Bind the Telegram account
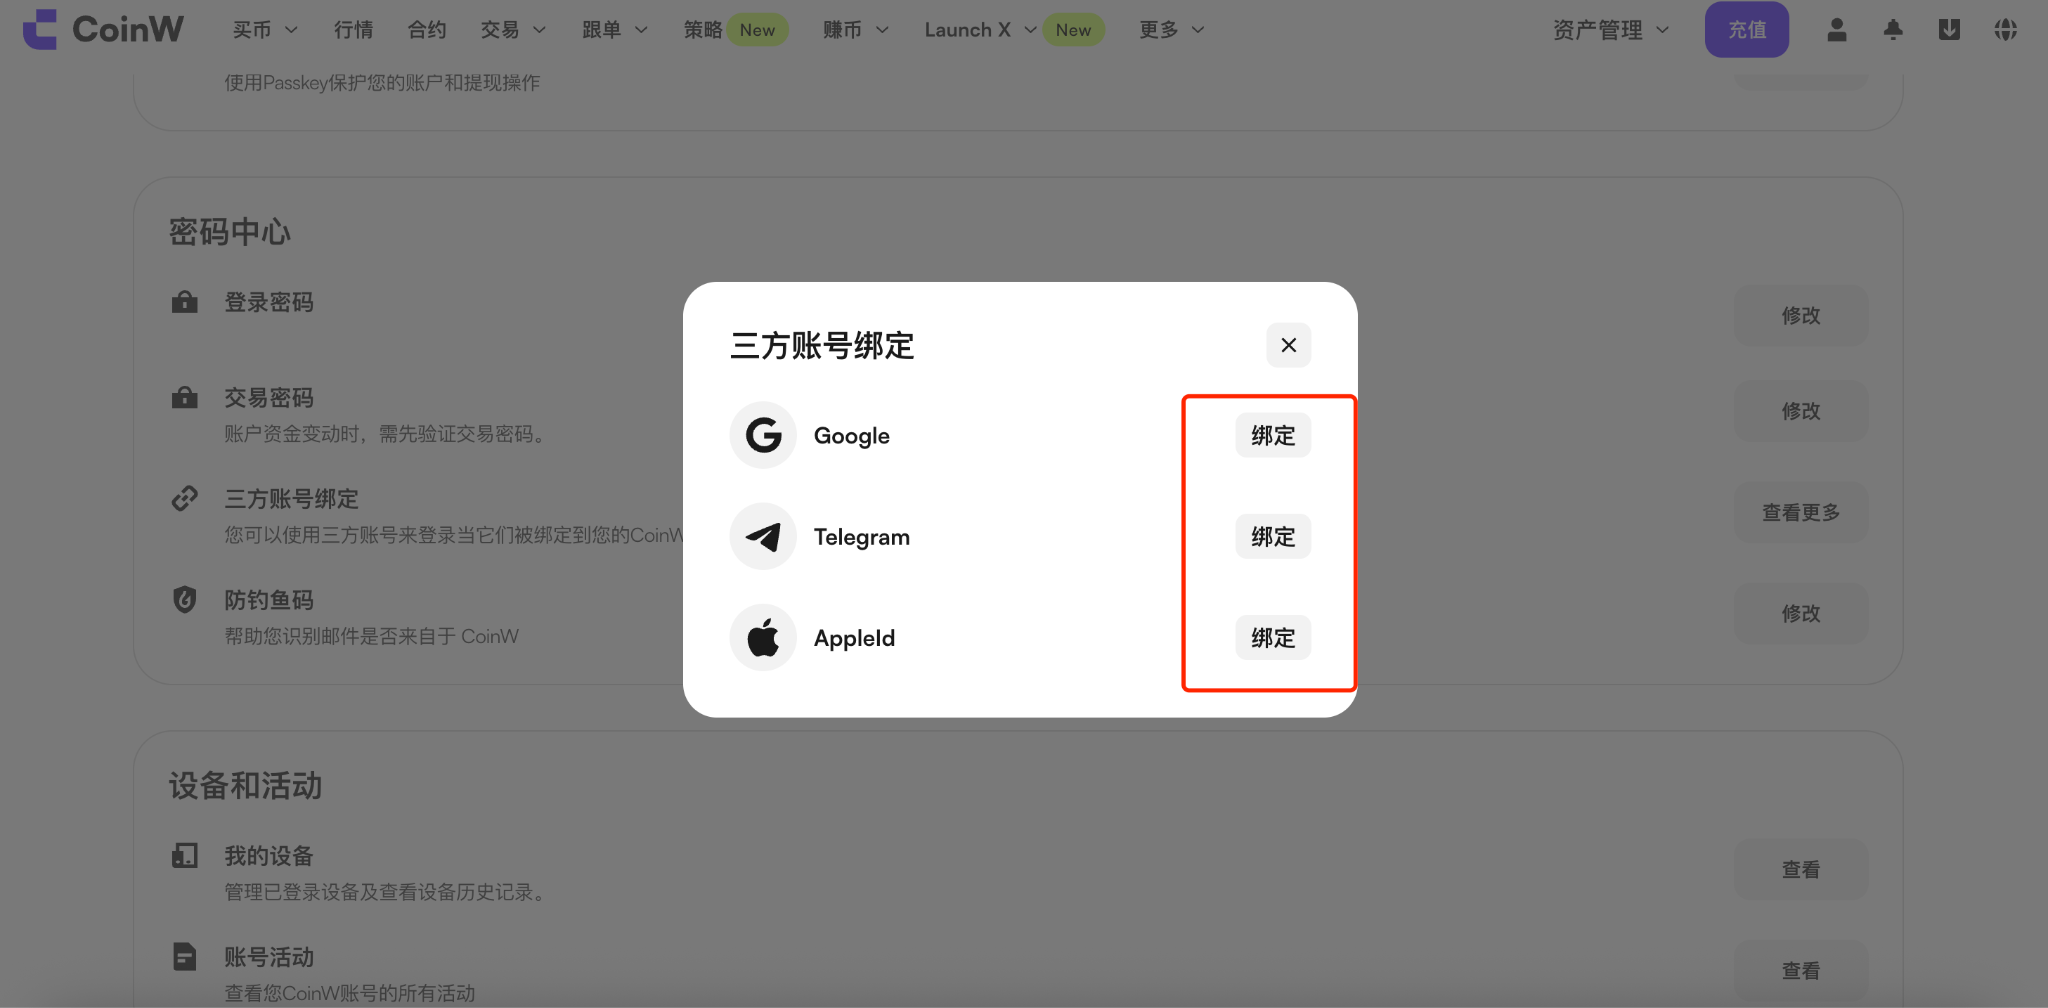Screen dimensions: 2048x1008 pos(1273,536)
